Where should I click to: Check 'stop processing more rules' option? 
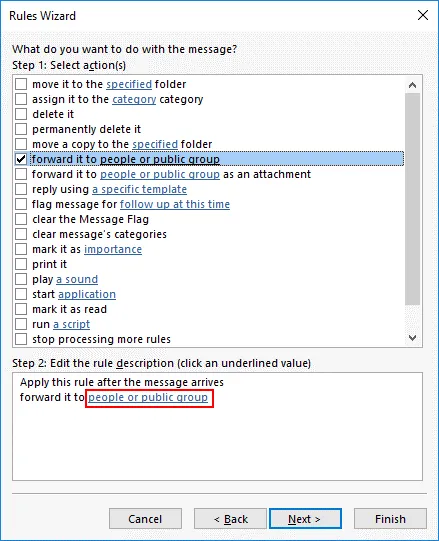click(21, 339)
